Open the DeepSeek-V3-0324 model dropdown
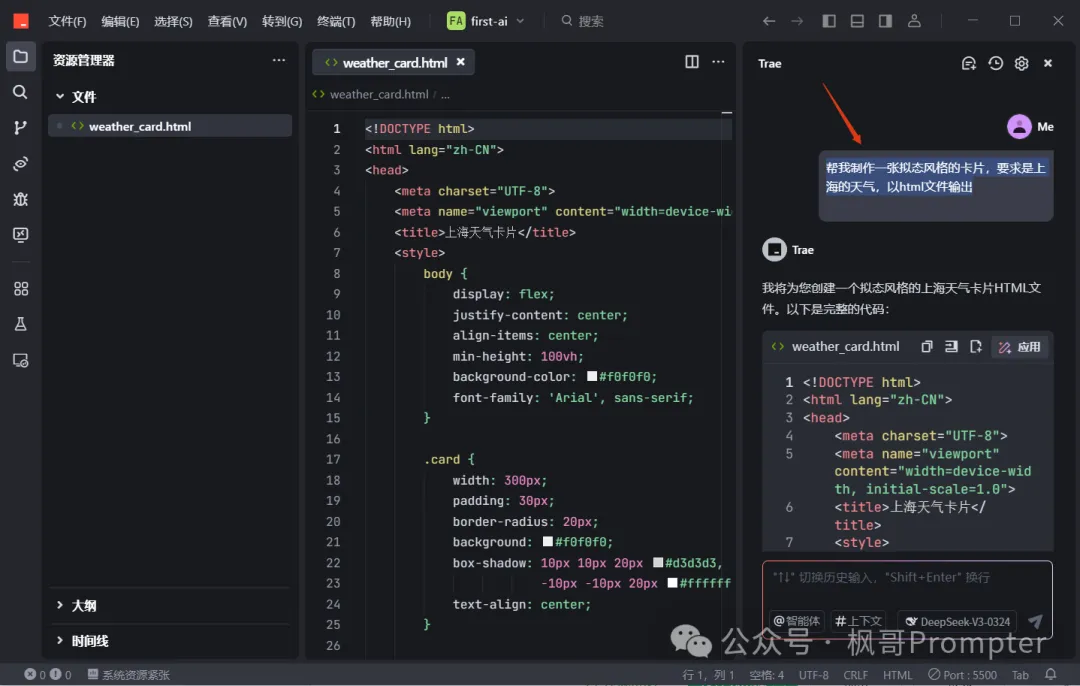The width and height of the screenshot is (1080, 686). click(x=956, y=621)
